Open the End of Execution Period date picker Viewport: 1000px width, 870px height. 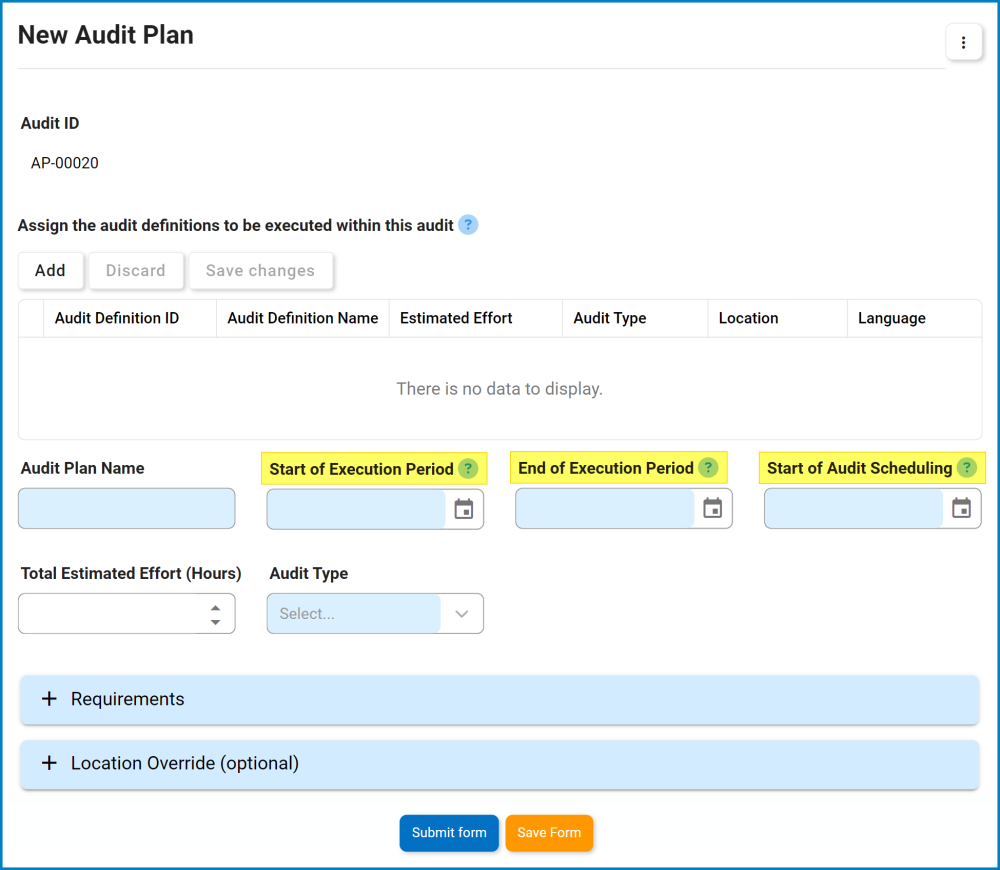pos(711,508)
